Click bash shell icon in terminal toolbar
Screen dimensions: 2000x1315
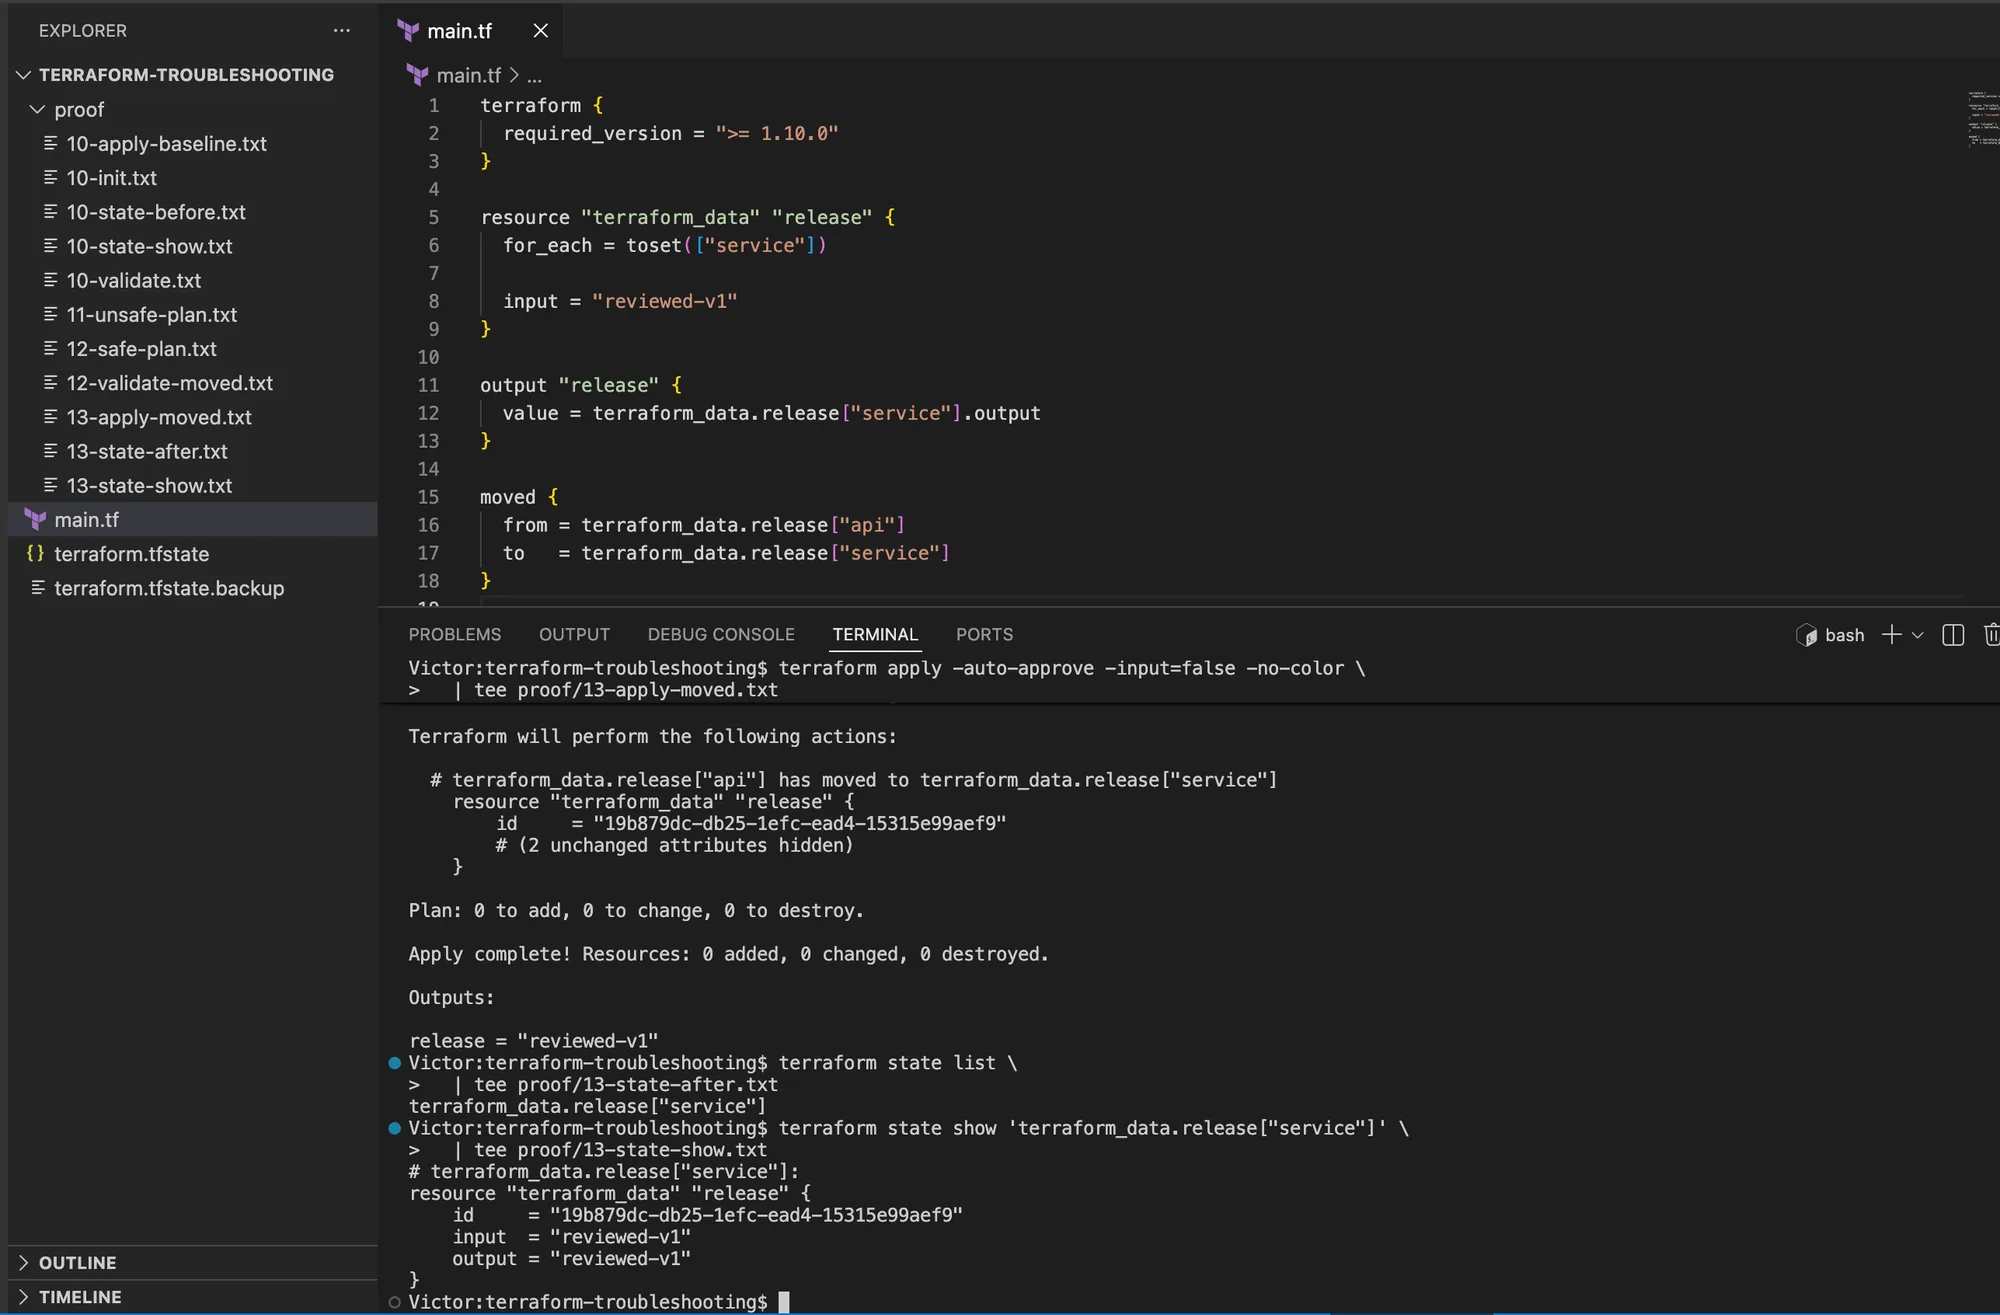[x=1807, y=635]
